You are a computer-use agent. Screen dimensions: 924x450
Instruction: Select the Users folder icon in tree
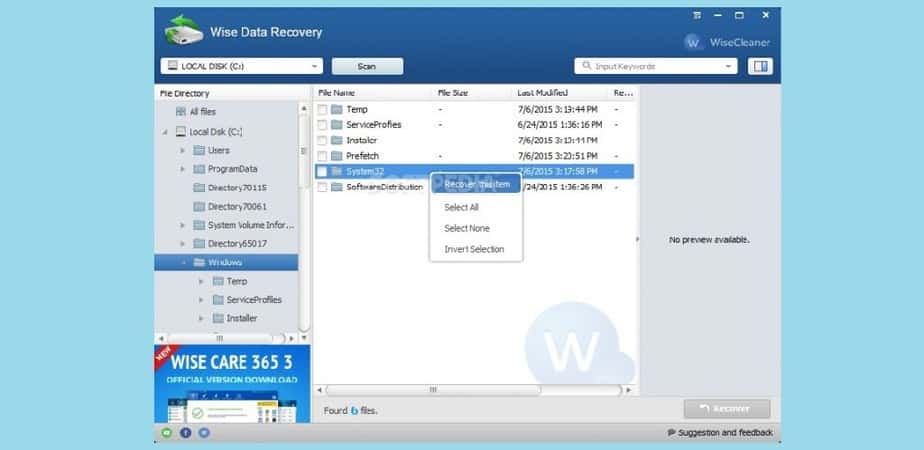coord(199,150)
